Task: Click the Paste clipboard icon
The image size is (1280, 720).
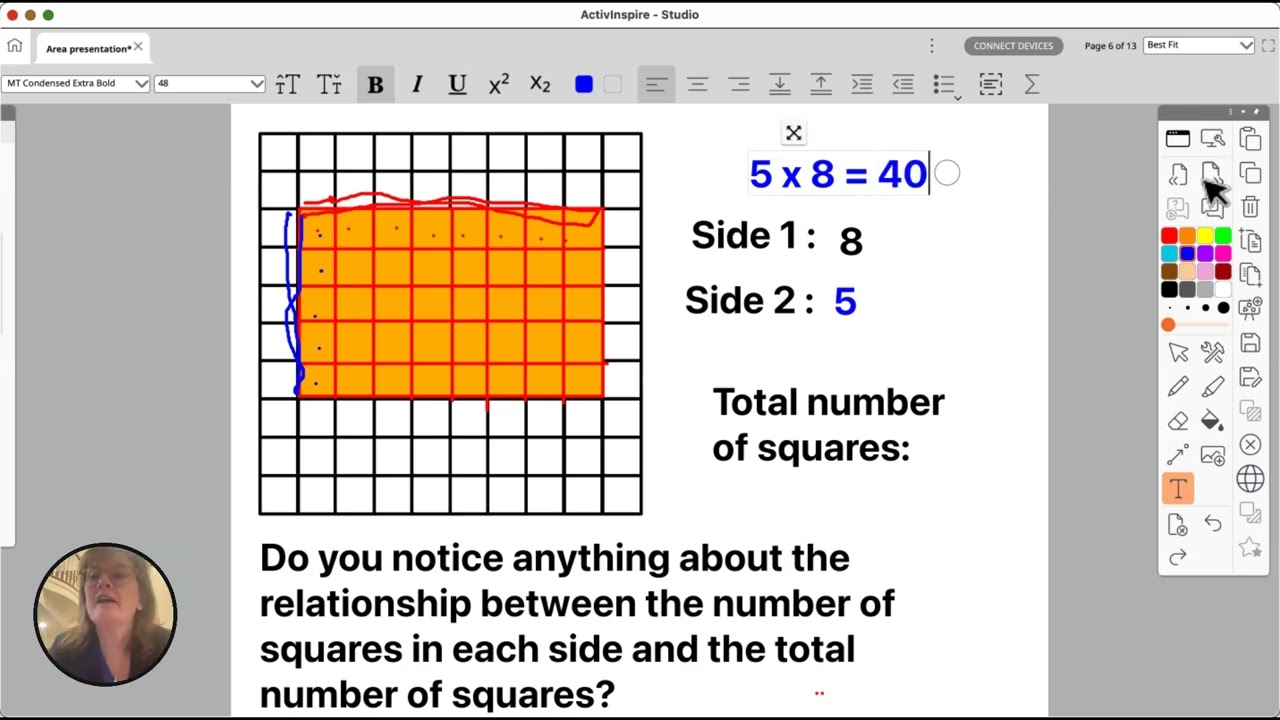Action: tap(1250, 139)
